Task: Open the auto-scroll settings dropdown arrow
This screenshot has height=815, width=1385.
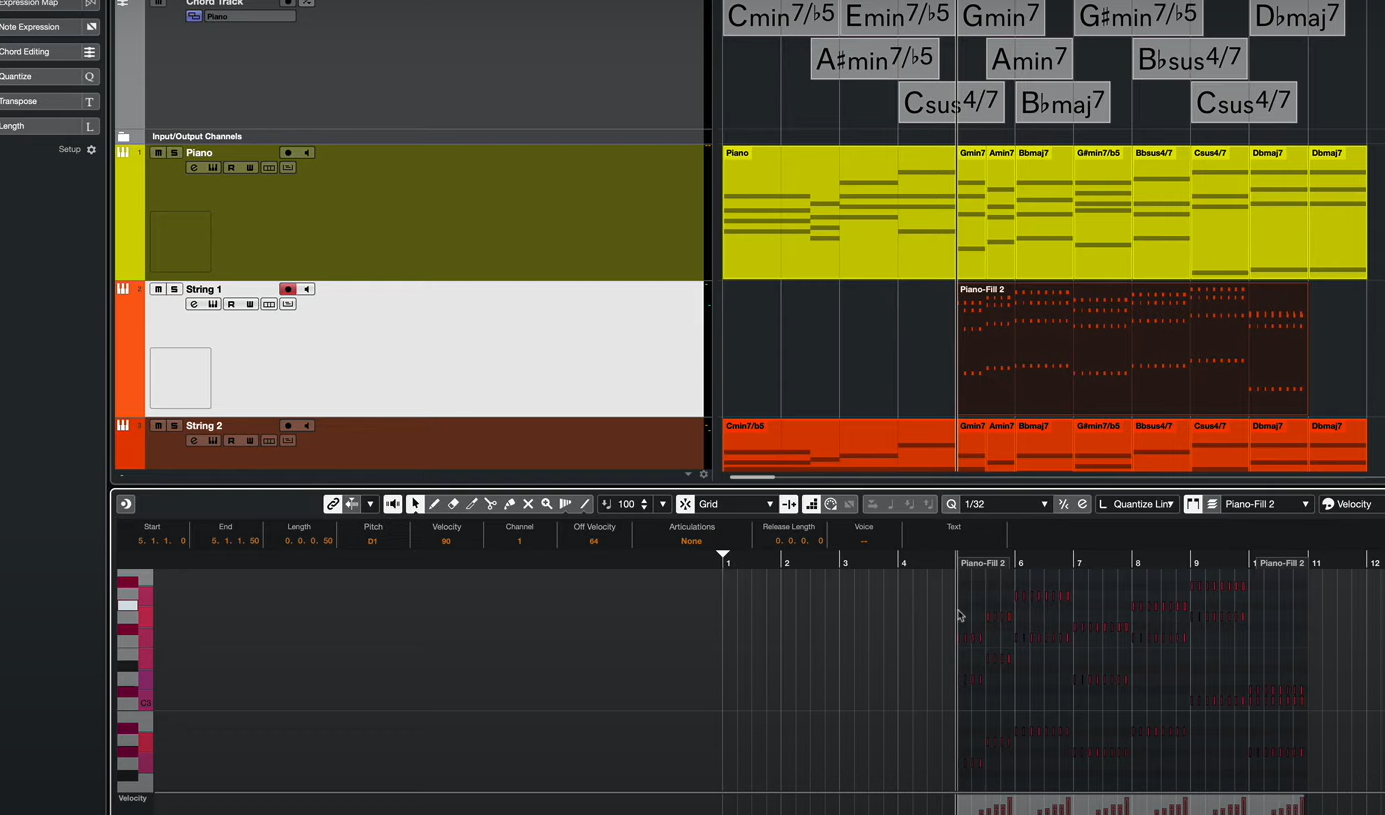Action: click(370, 504)
